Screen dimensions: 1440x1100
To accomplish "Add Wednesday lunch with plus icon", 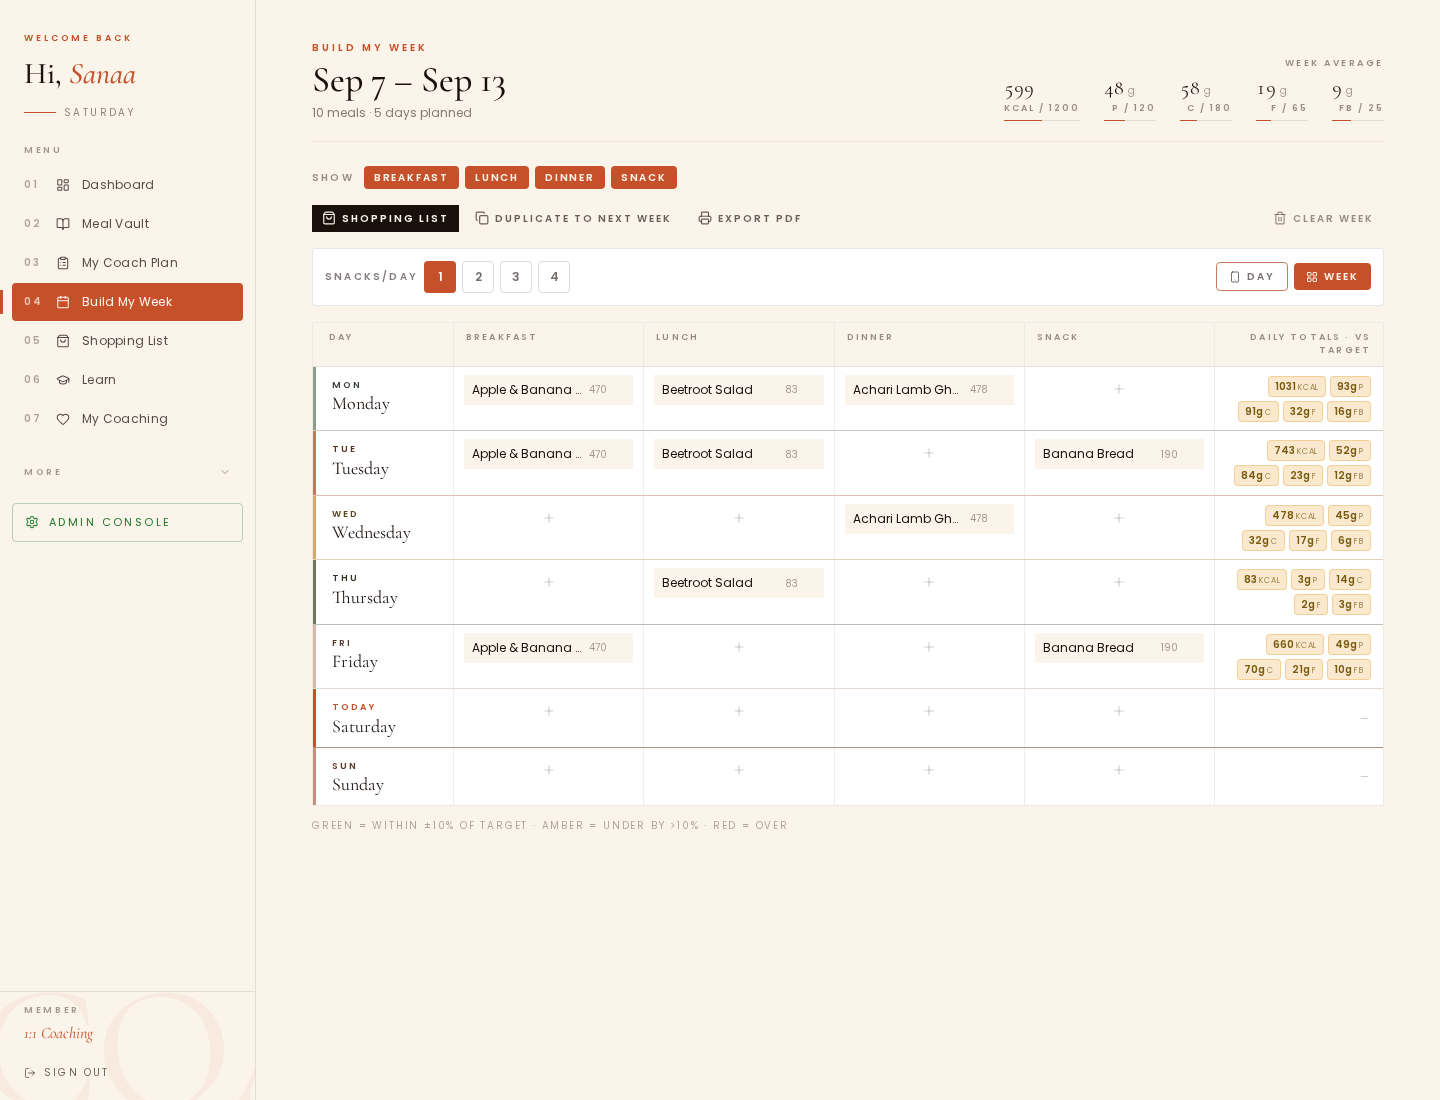I will [x=739, y=518].
